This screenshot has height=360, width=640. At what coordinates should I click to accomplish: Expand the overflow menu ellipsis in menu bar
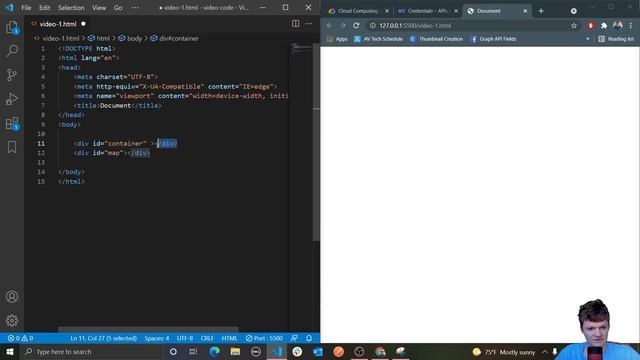135,8
